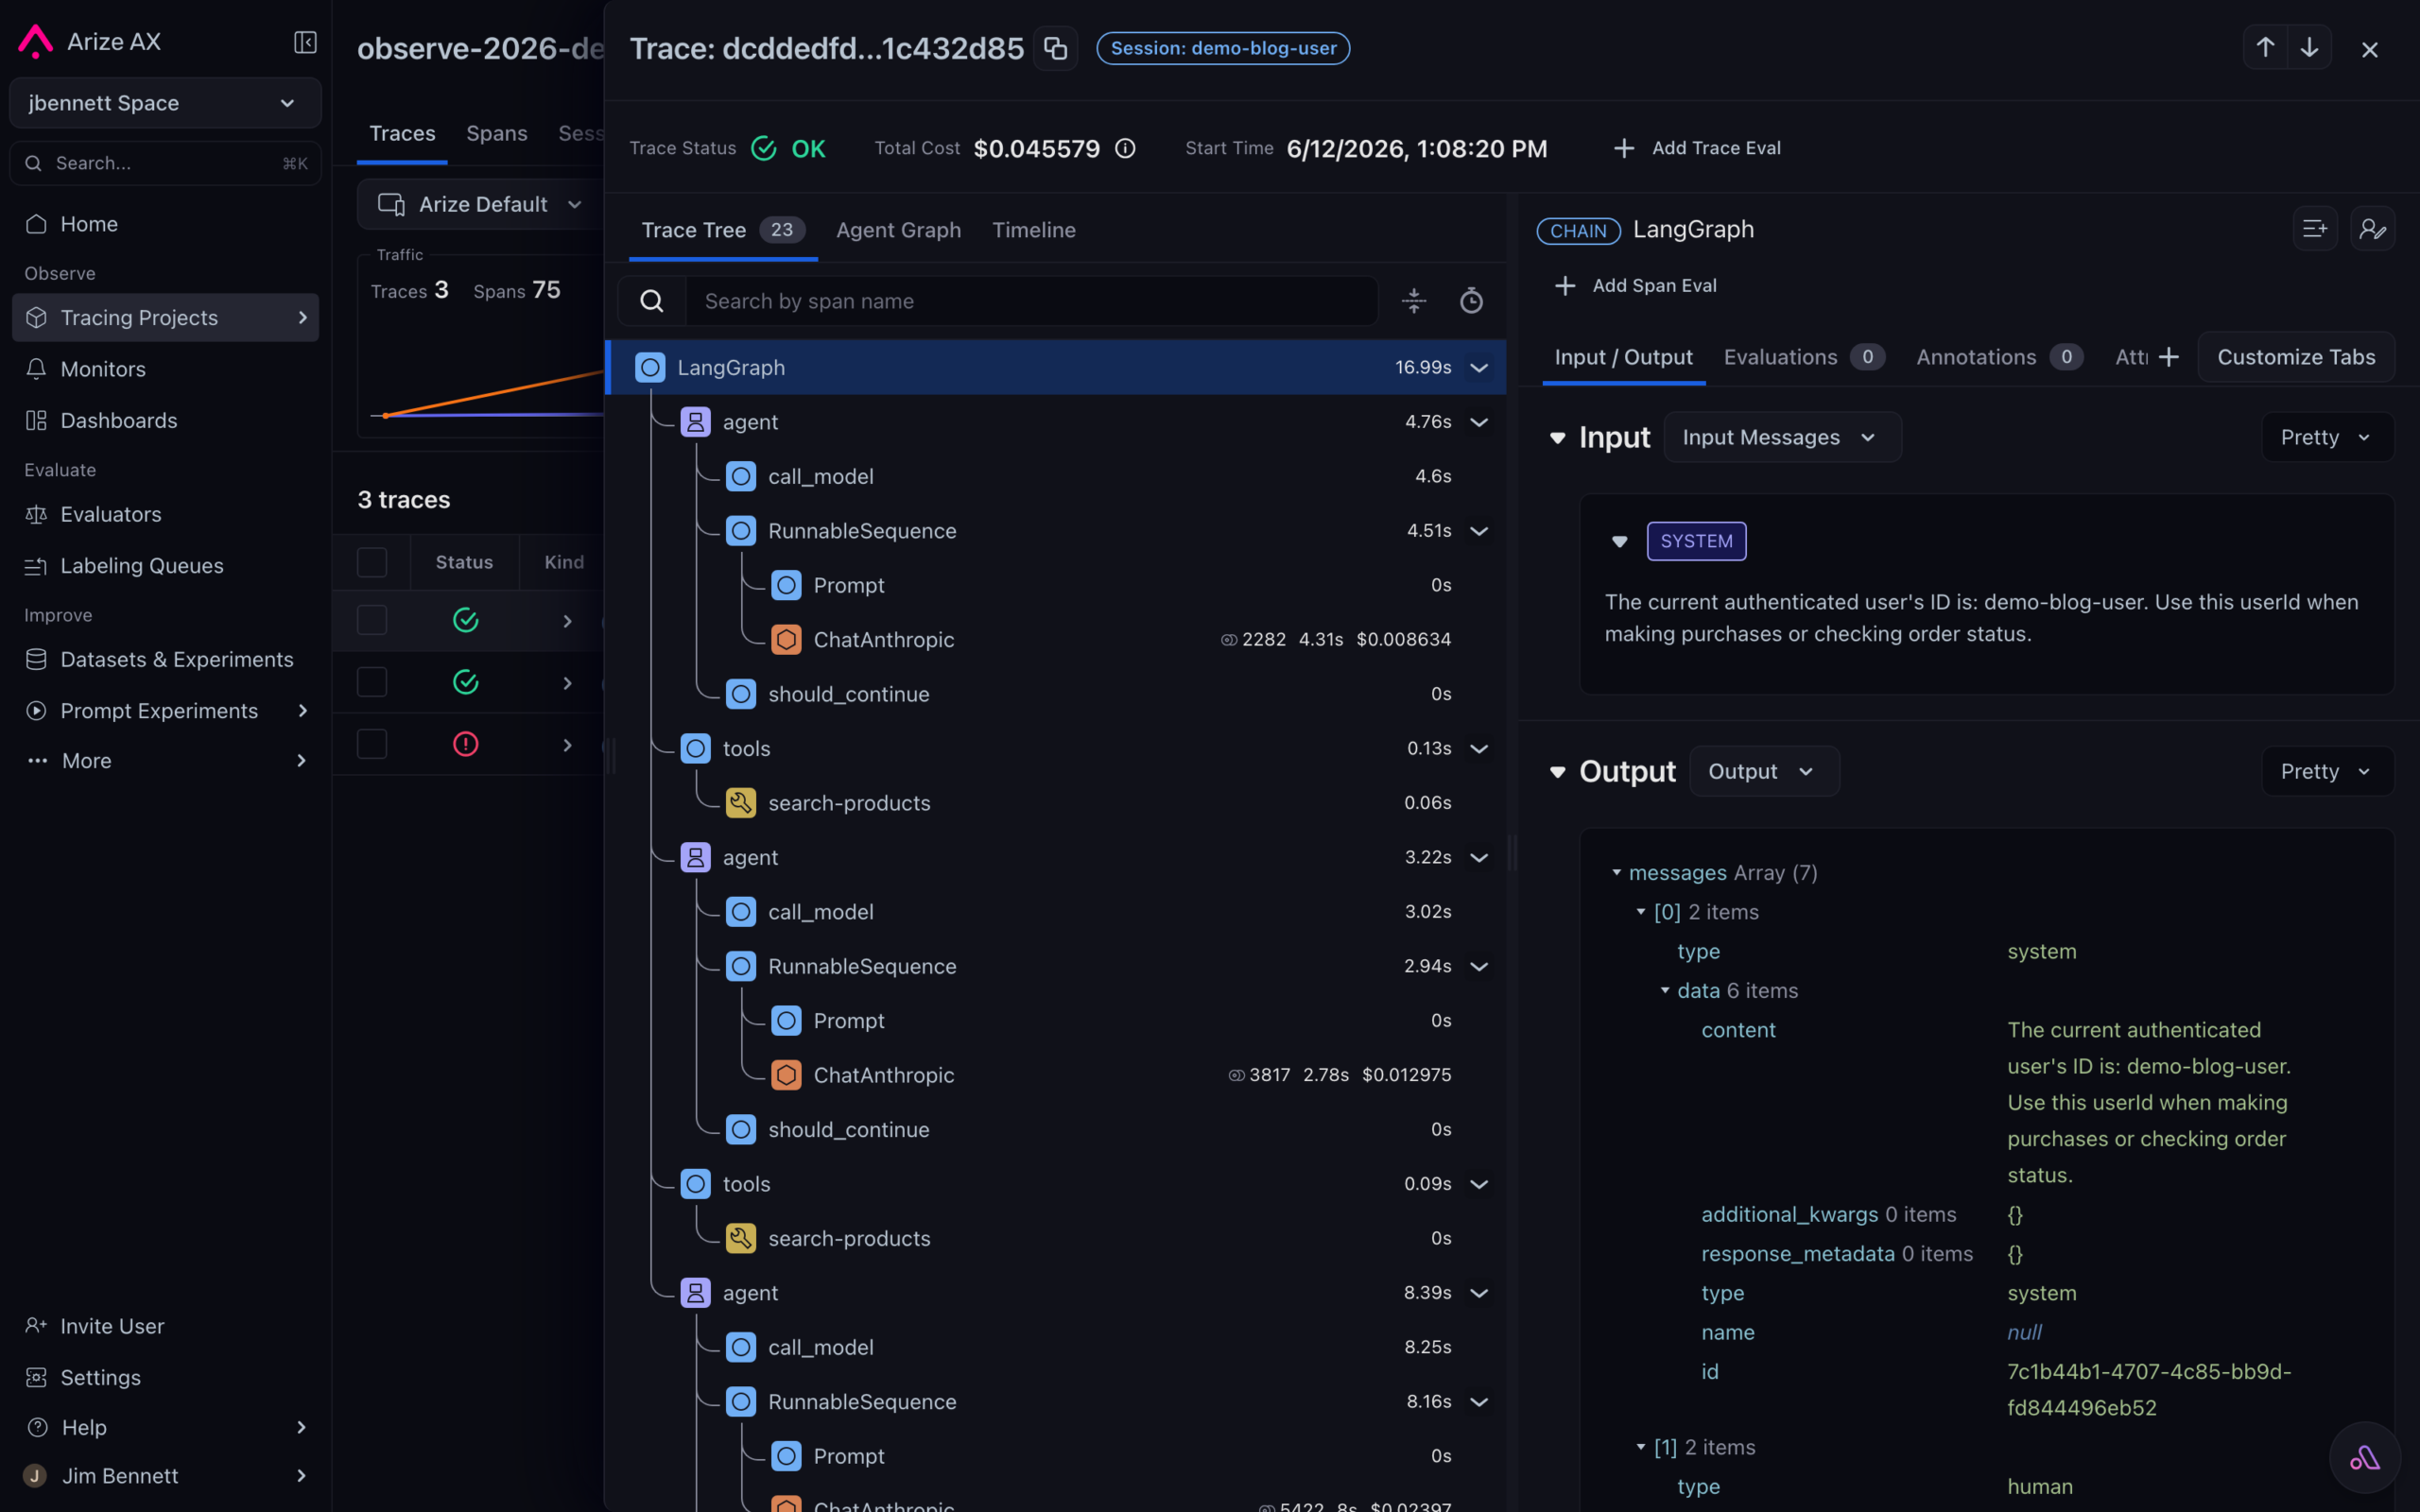
Task: Click Add Trace Eval
Action: click(x=1696, y=148)
